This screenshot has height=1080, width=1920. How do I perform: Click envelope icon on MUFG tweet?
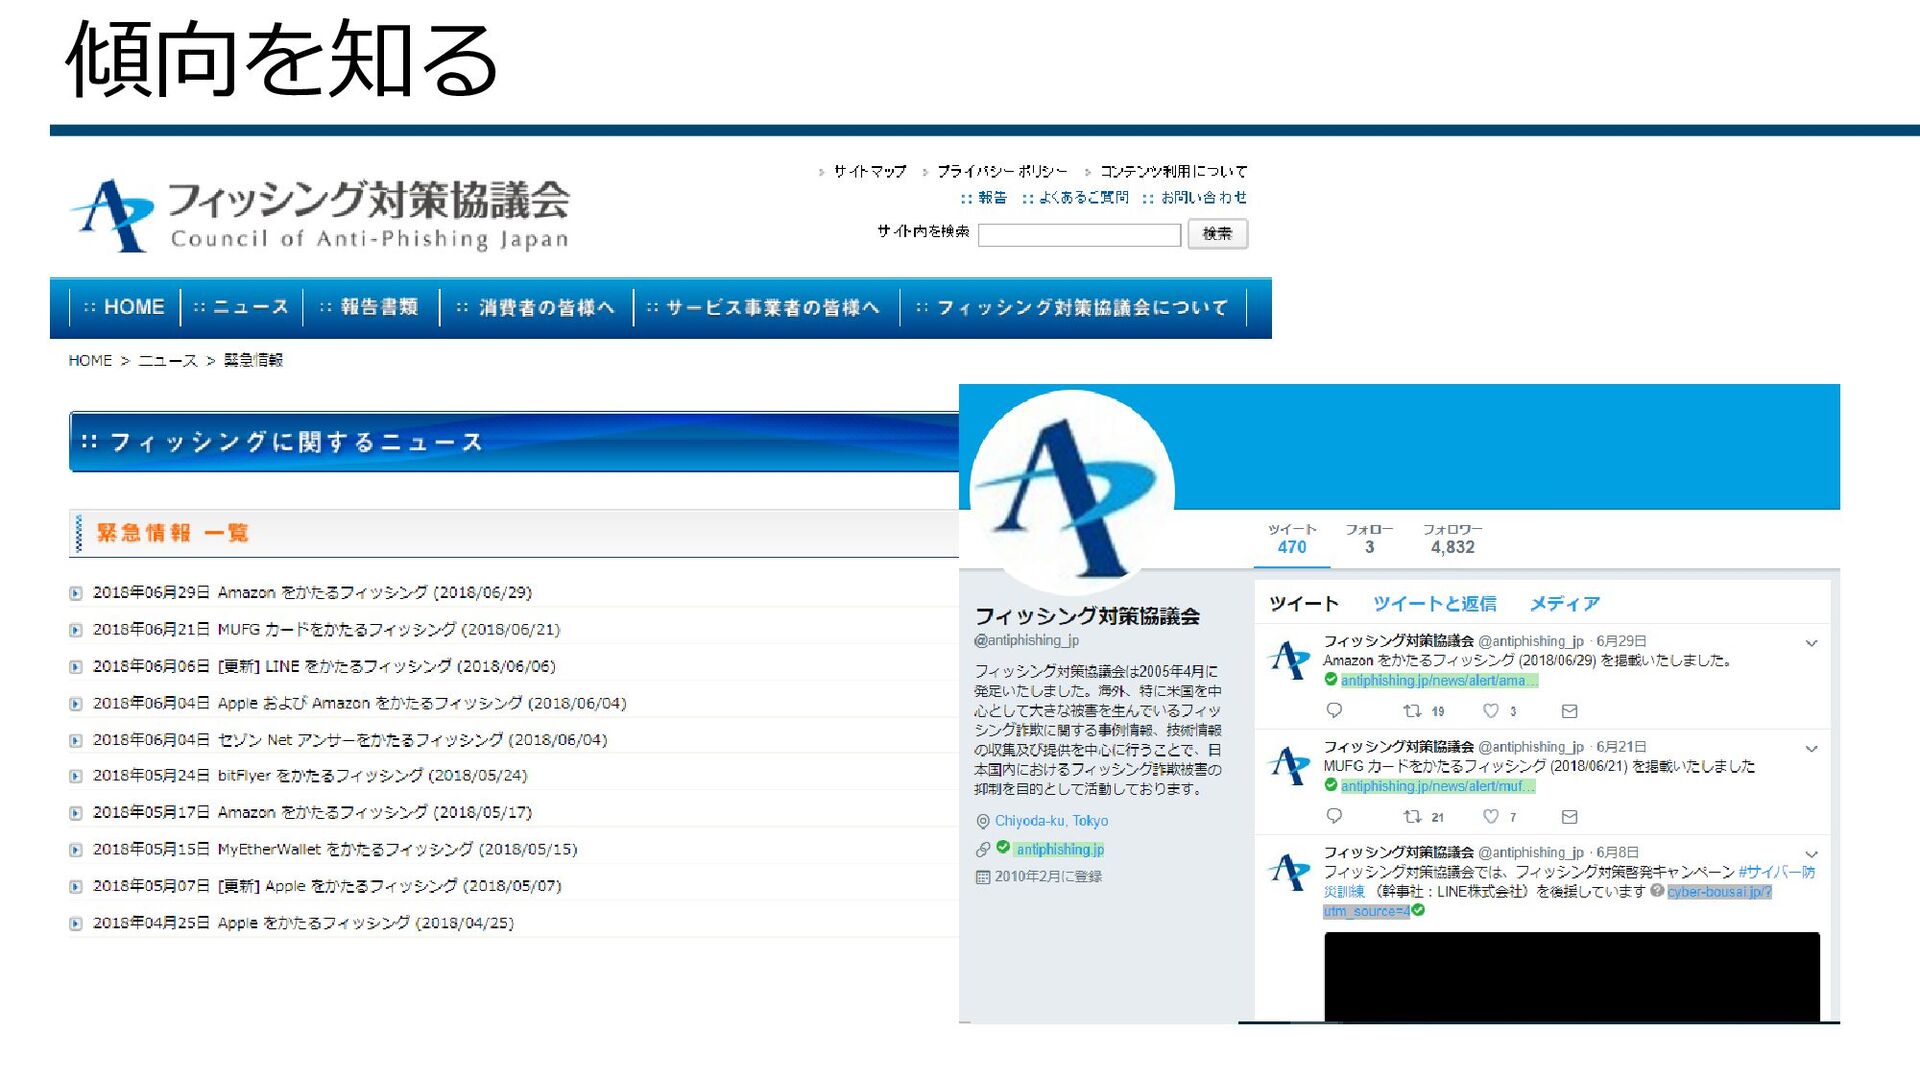pyautogui.click(x=1569, y=817)
